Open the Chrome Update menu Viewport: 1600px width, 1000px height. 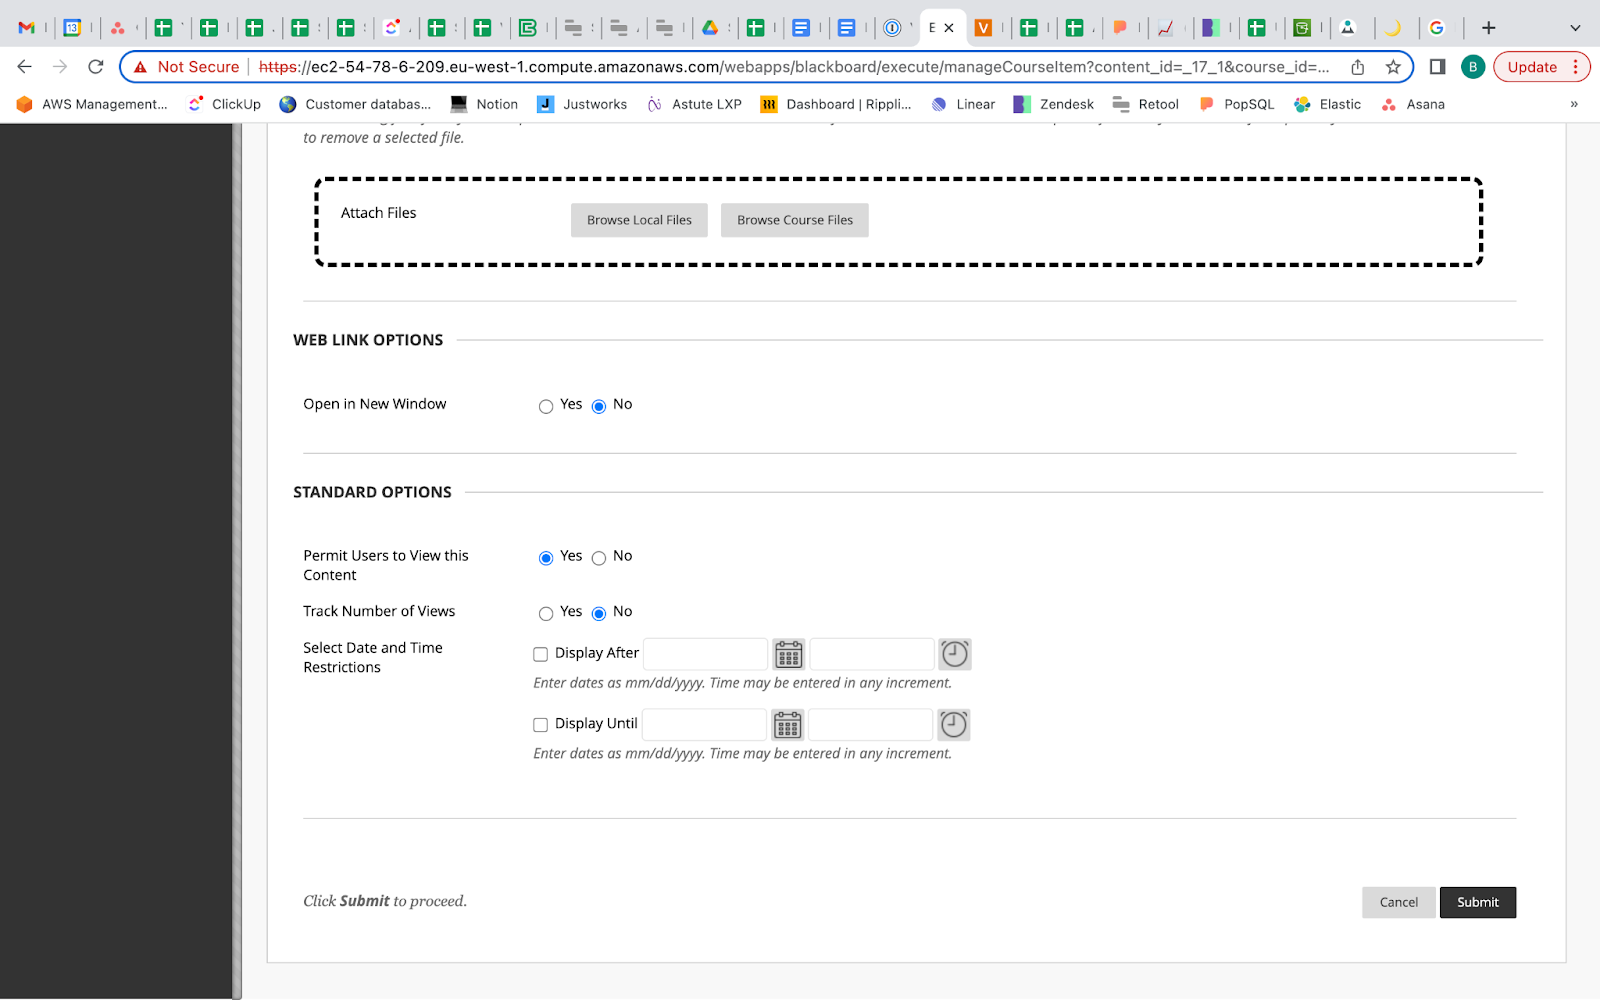tap(1541, 67)
